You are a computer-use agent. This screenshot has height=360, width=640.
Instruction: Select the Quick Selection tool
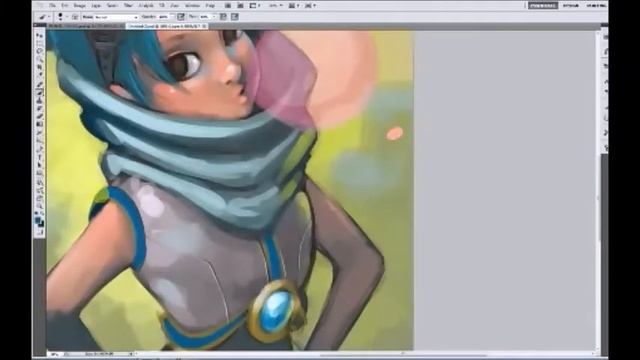[39, 59]
